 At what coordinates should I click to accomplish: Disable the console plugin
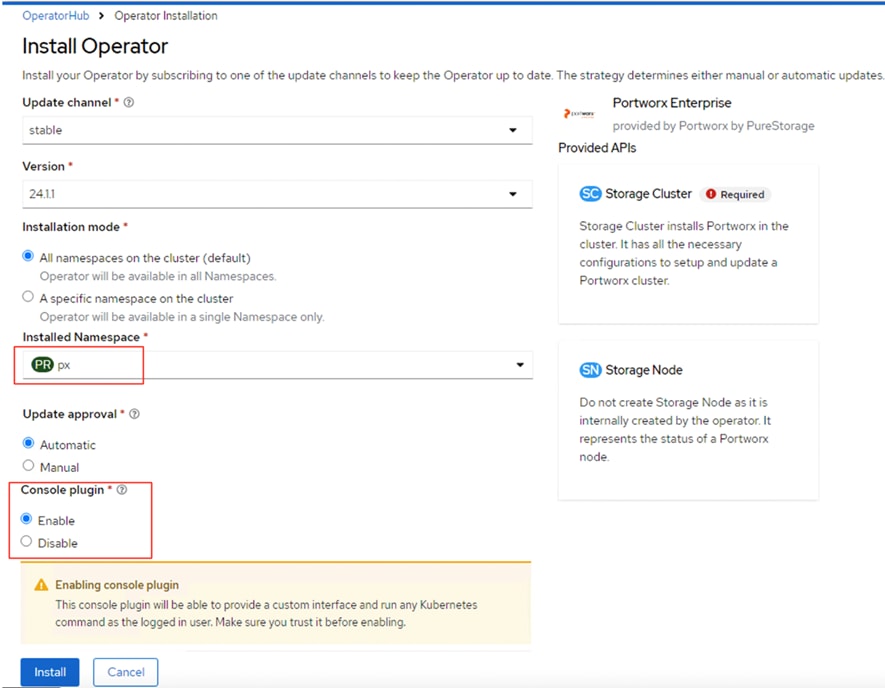click(27, 542)
